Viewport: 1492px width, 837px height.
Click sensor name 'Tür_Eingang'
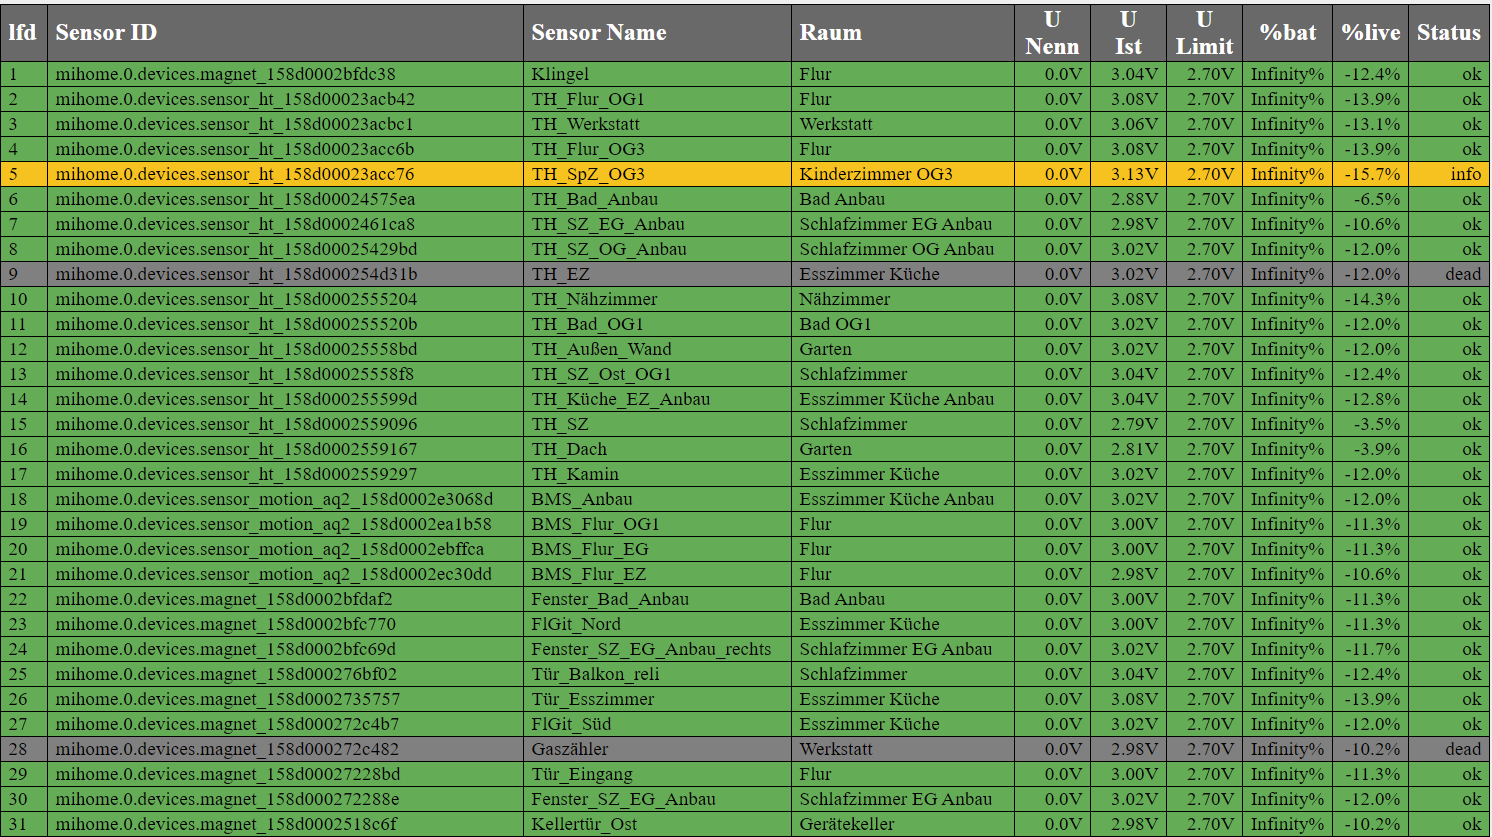pos(582,774)
